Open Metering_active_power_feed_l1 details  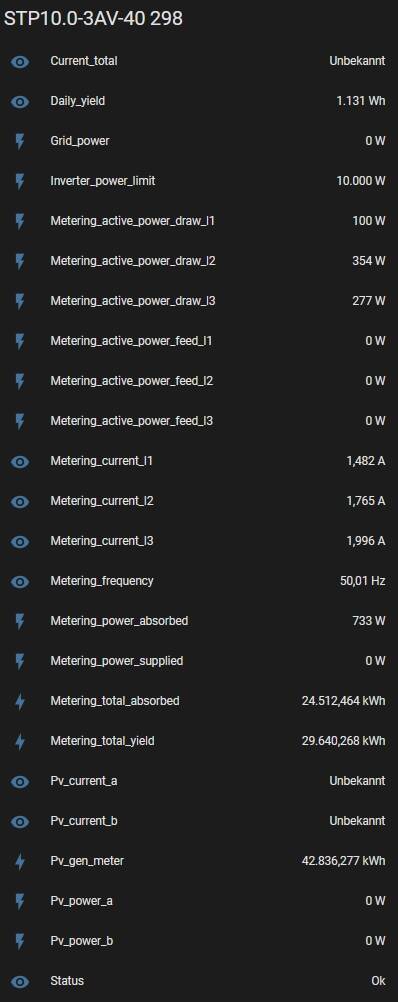[x=199, y=341]
